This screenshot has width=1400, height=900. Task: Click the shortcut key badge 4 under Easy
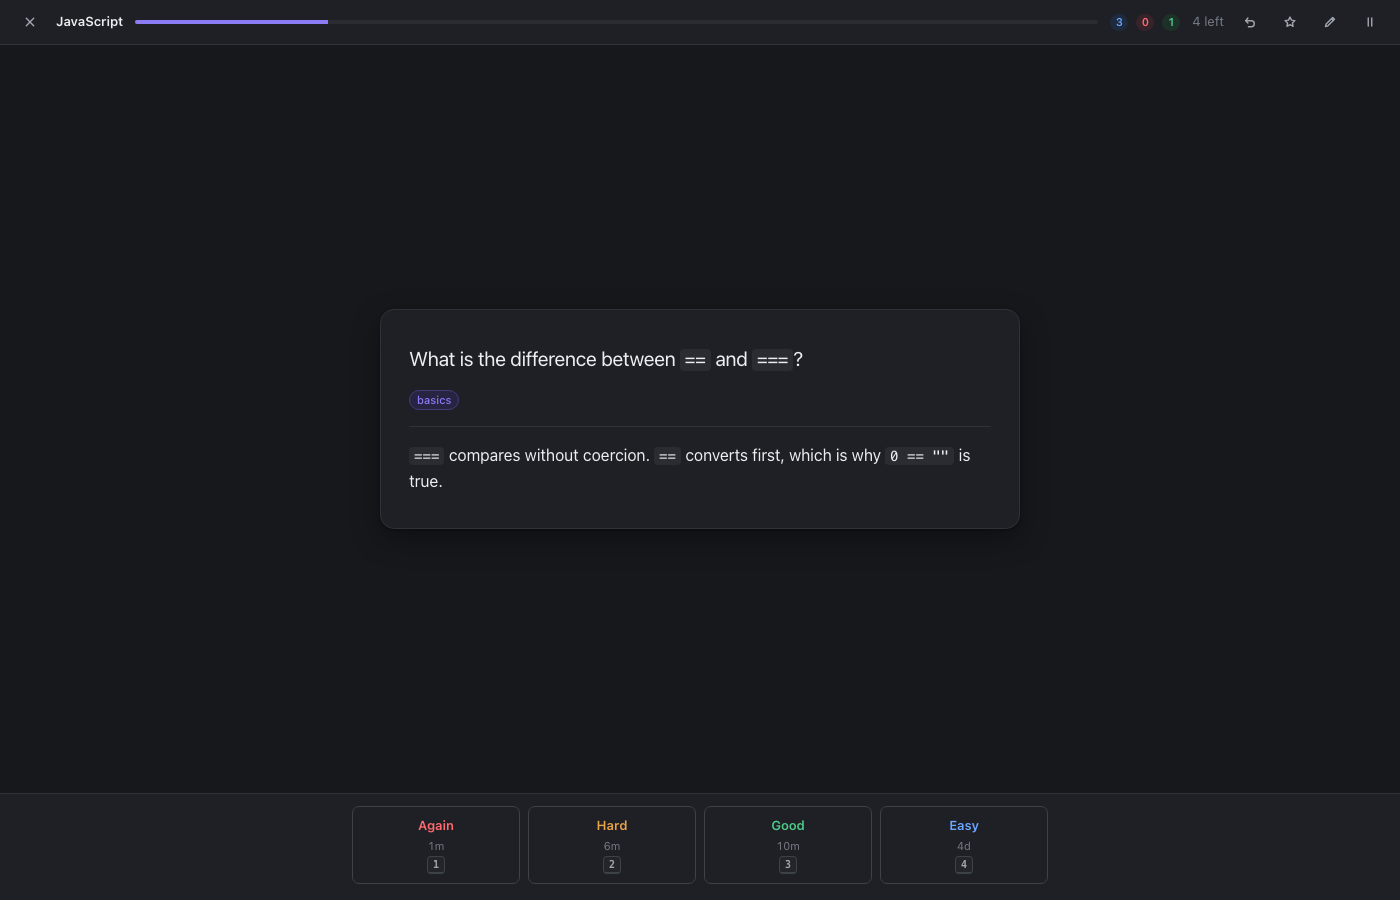964,865
